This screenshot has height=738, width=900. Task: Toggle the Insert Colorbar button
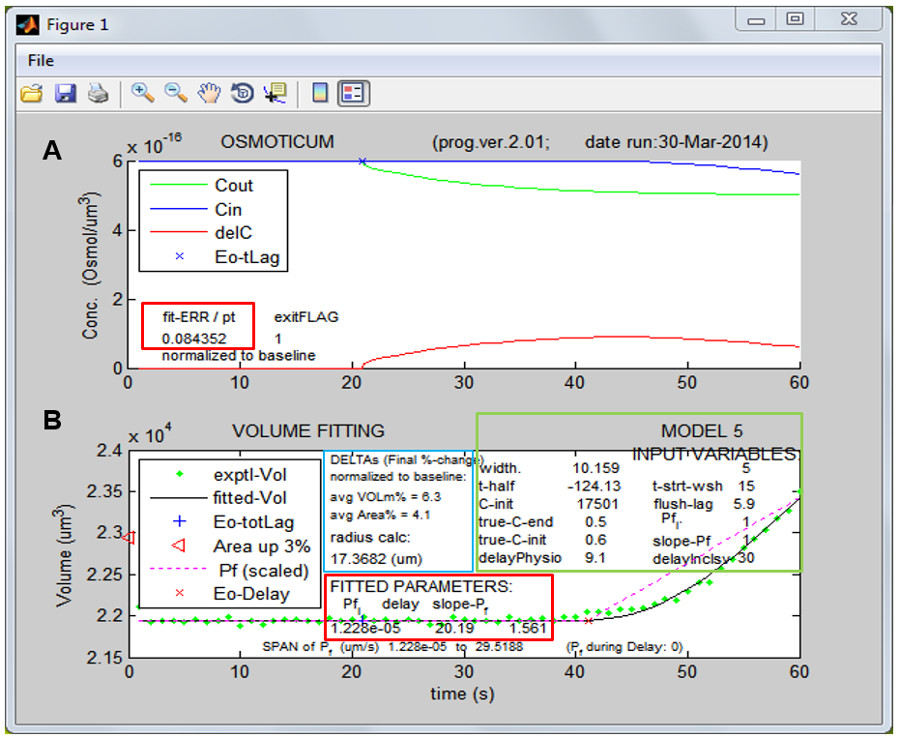point(320,94)
